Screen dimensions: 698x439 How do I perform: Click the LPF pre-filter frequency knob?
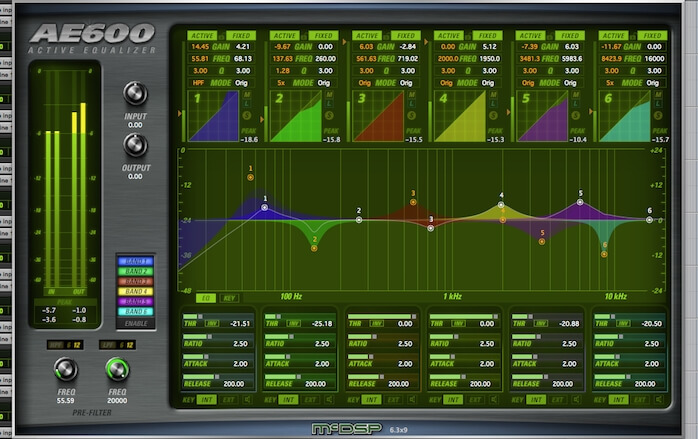pos(119,370)
